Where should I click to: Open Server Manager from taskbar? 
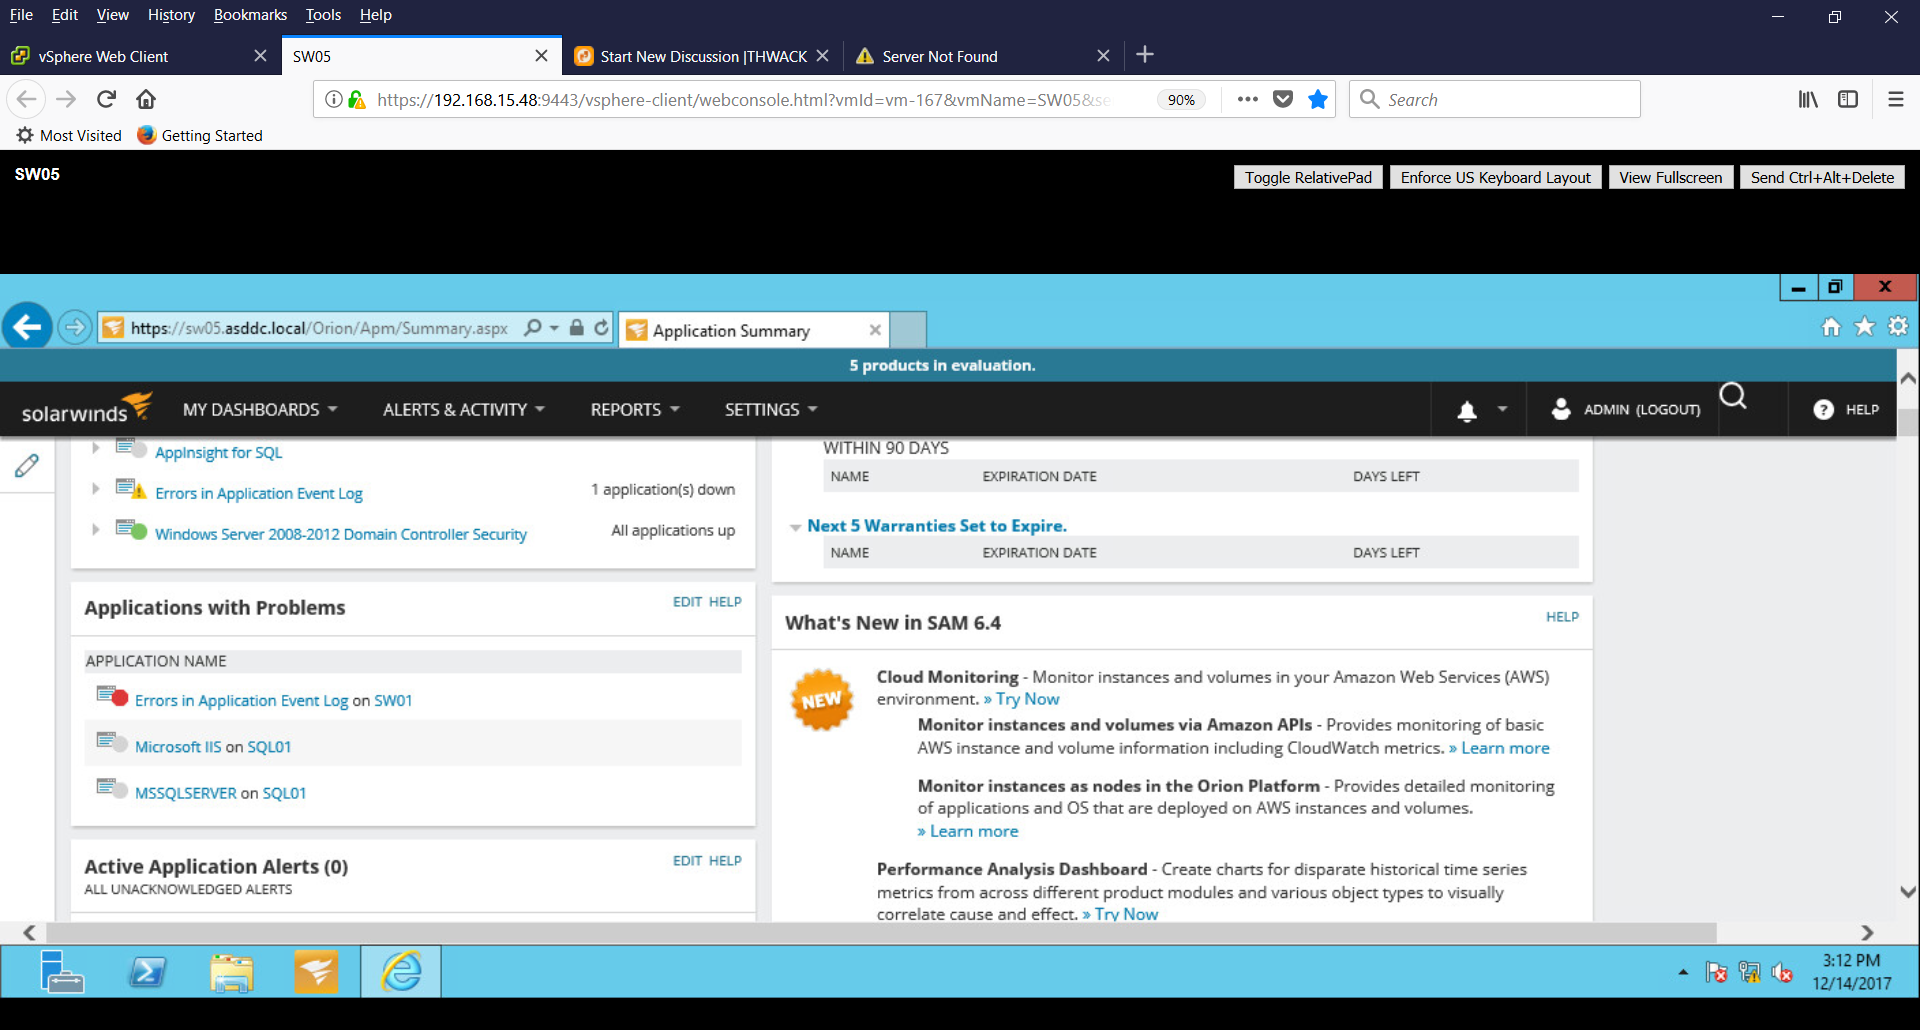[x=61, y=971]
